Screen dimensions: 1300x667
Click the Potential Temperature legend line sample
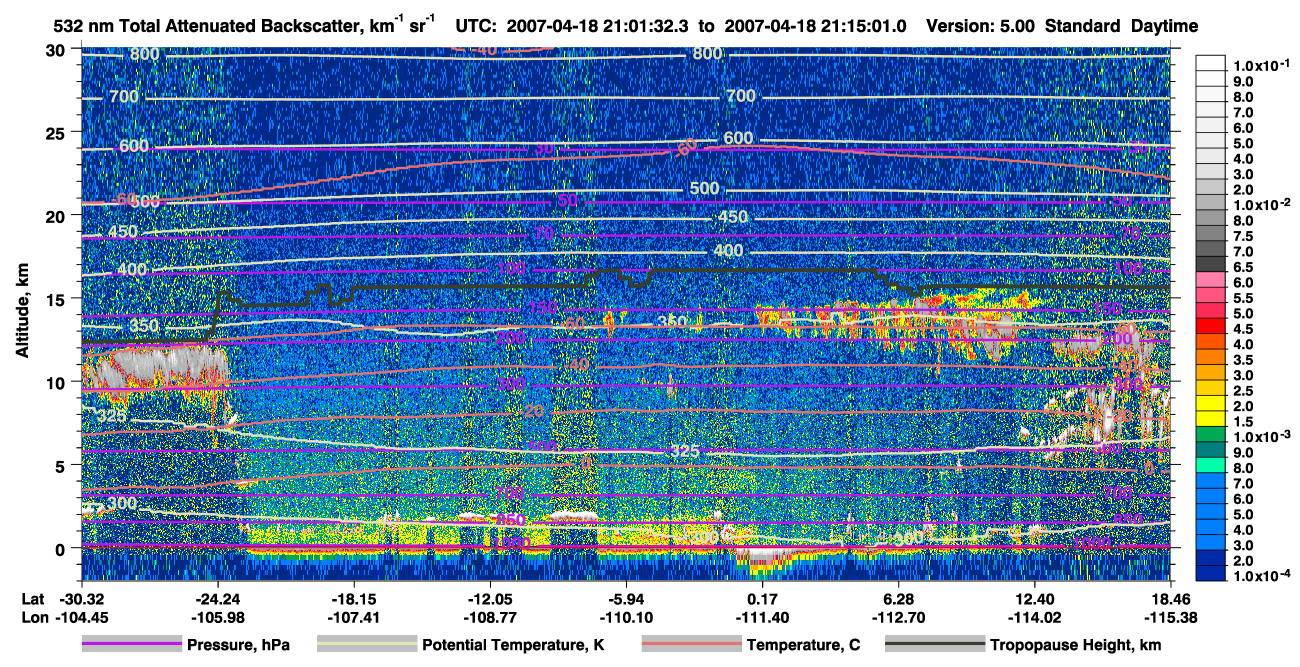(367, 645)
